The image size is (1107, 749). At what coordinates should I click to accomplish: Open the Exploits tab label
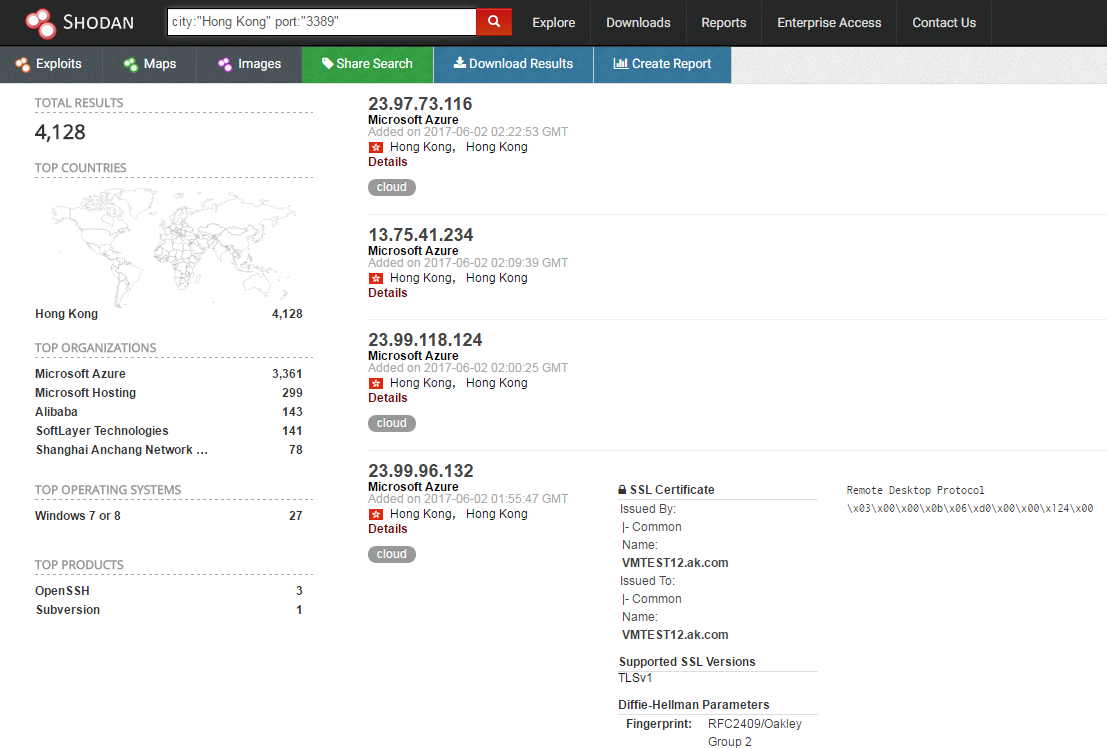(59, 64)
